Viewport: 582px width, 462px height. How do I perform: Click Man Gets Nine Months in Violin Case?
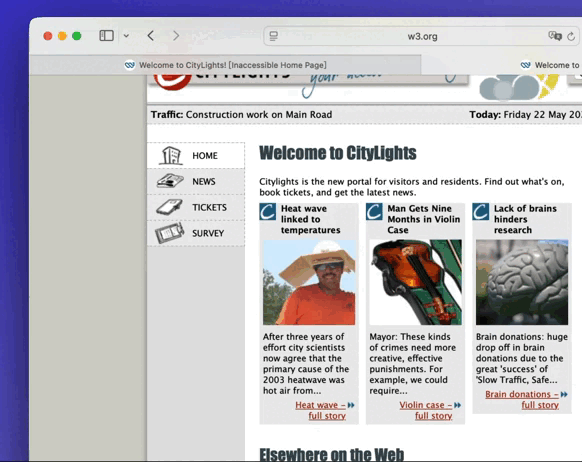[x=424, y=219]
